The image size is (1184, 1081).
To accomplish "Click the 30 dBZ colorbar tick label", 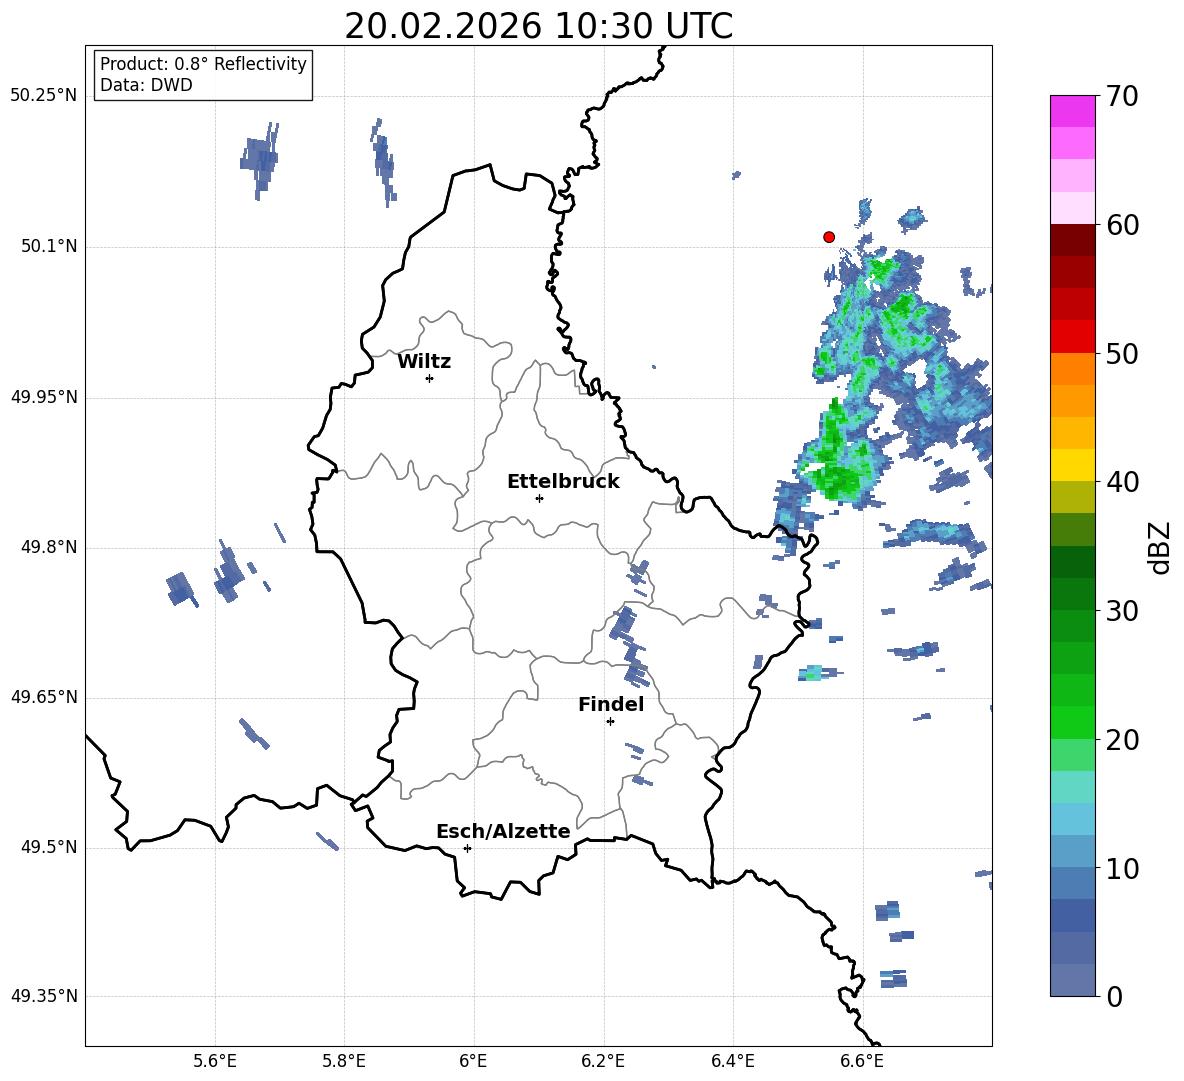I will click(1122, 611).
